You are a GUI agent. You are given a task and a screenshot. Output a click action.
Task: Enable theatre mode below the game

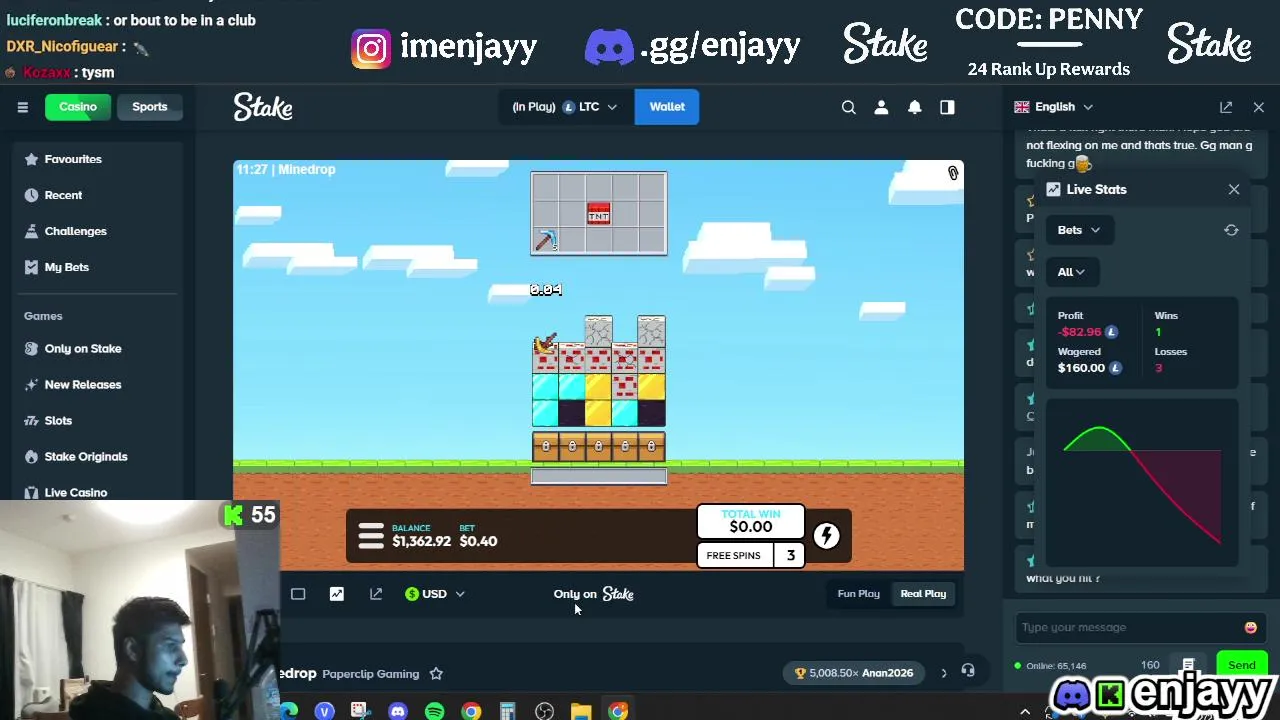click(x=298, y=594)
